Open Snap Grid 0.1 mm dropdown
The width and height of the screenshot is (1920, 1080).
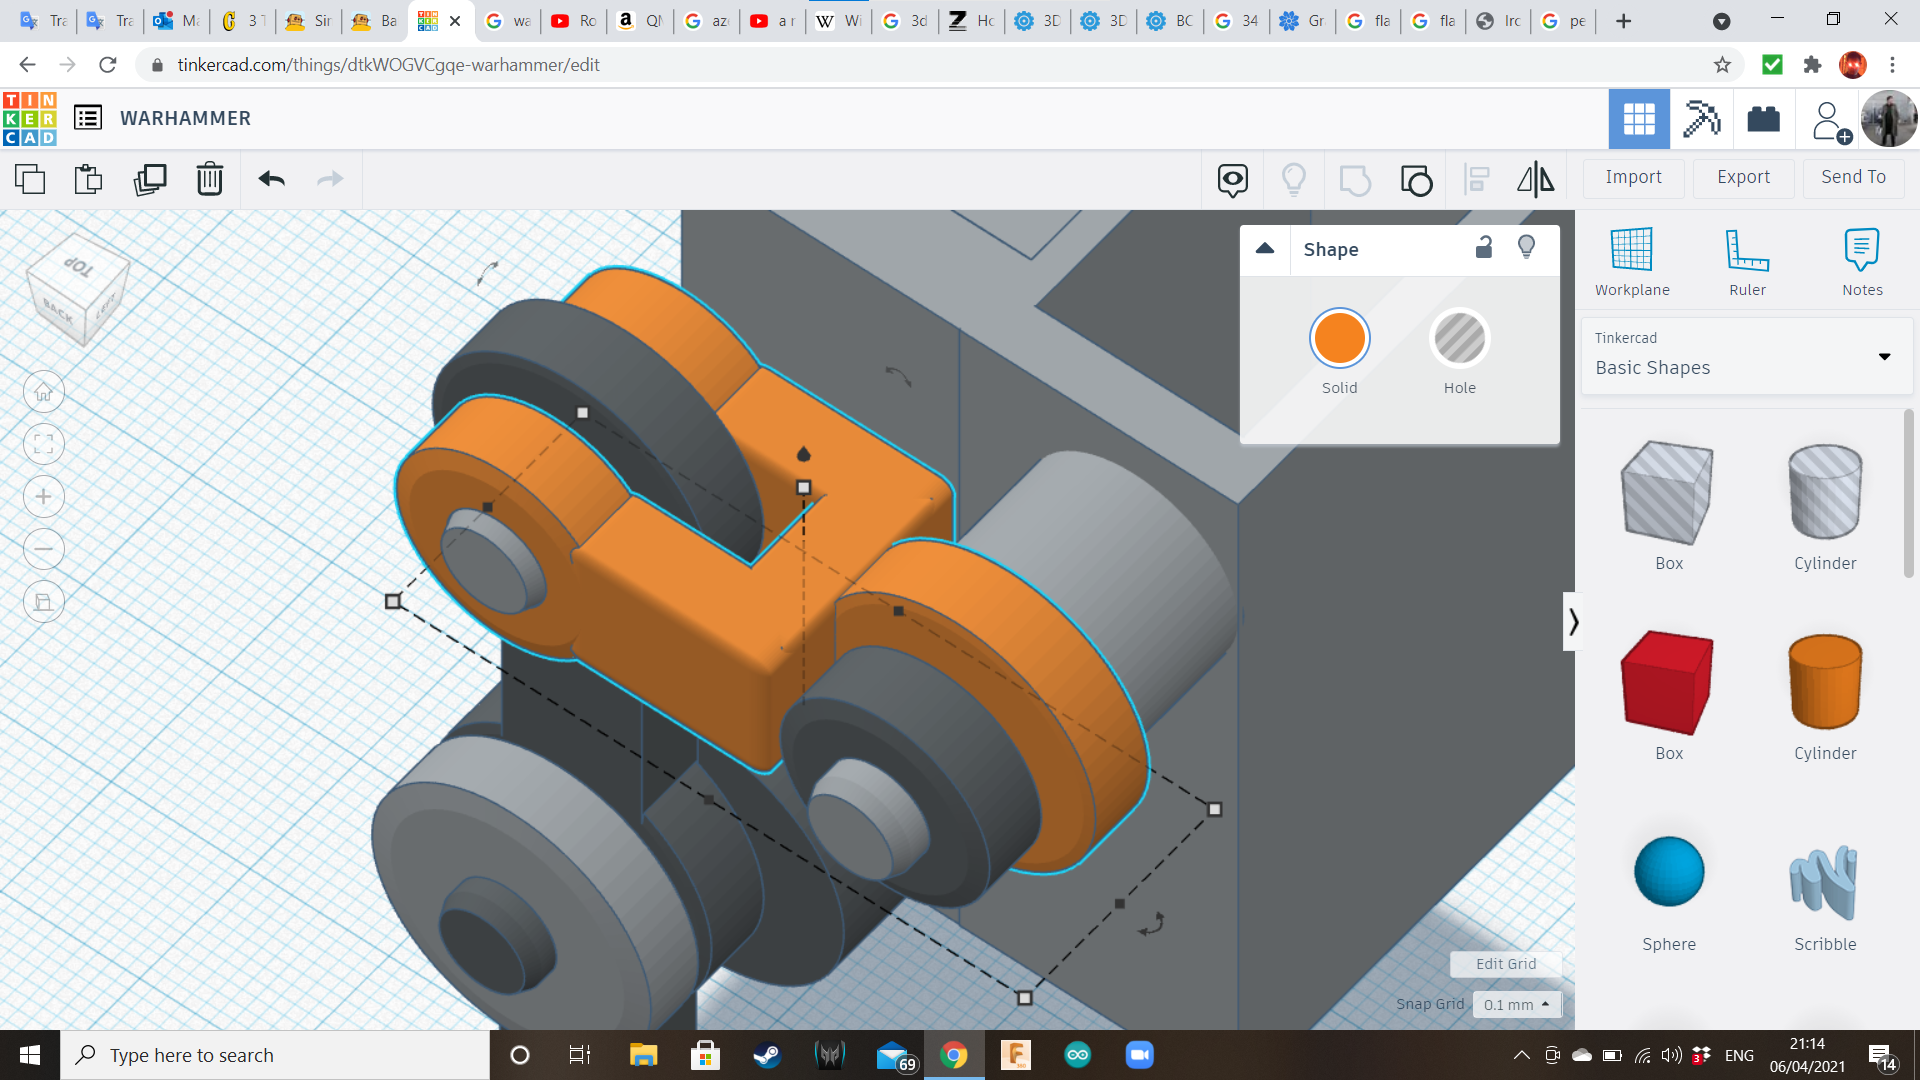[1516, 1004]
